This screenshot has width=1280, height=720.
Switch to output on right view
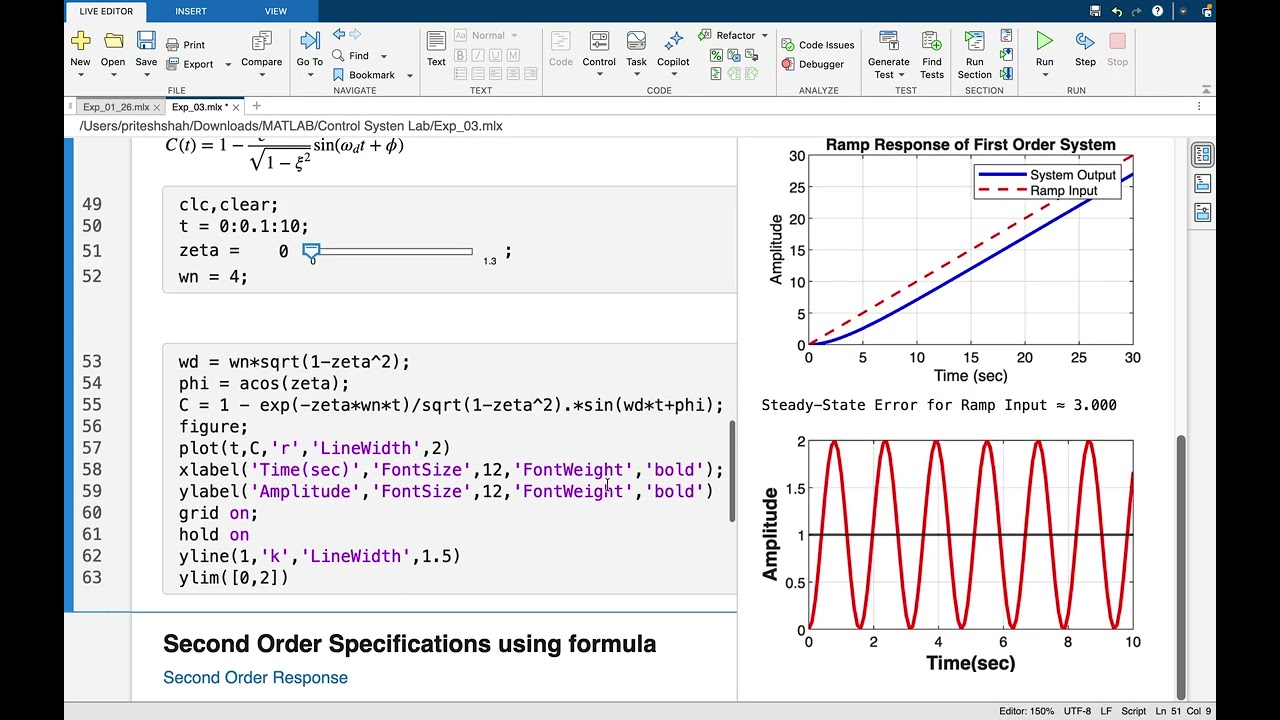click(1202, 155)
